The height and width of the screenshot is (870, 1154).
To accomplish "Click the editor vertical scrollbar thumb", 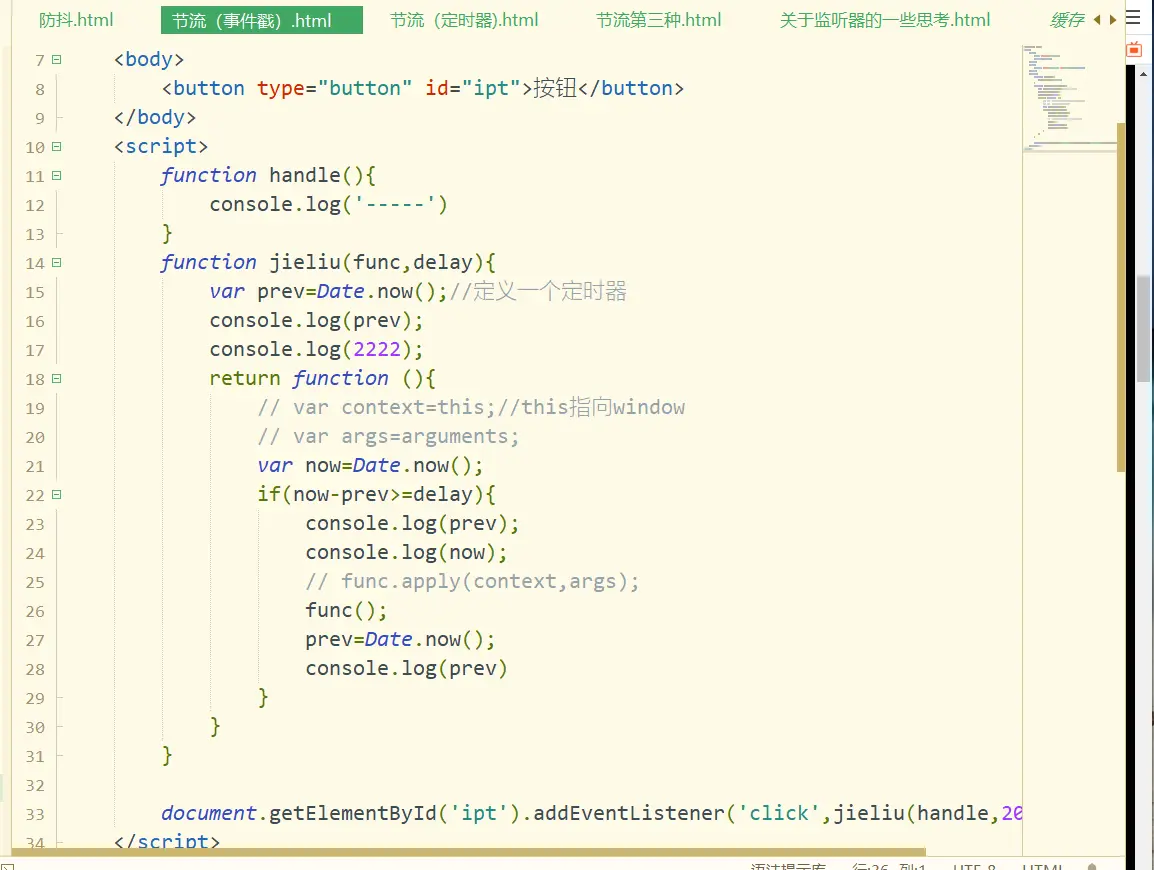I will click(x=1121, y=297).
